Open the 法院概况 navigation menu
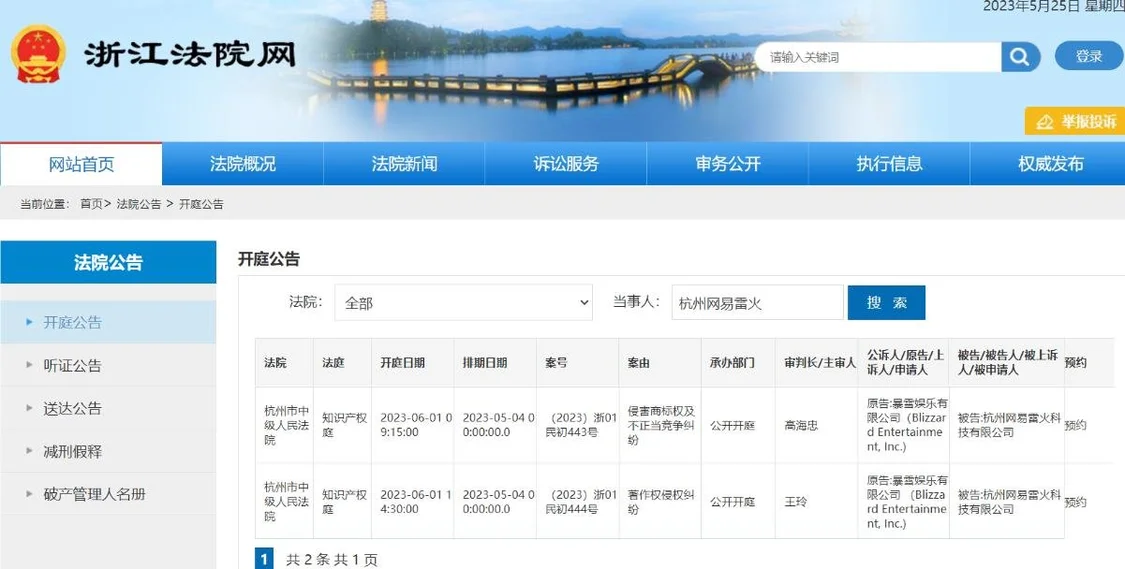The image size is (1125, 569). pos(243,164)
